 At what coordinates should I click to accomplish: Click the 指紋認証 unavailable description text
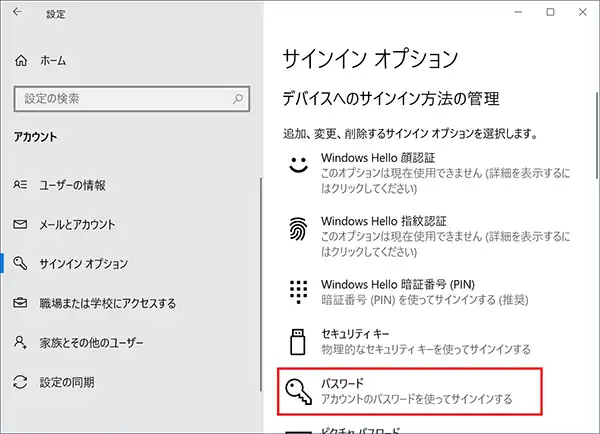coord(445,244)
